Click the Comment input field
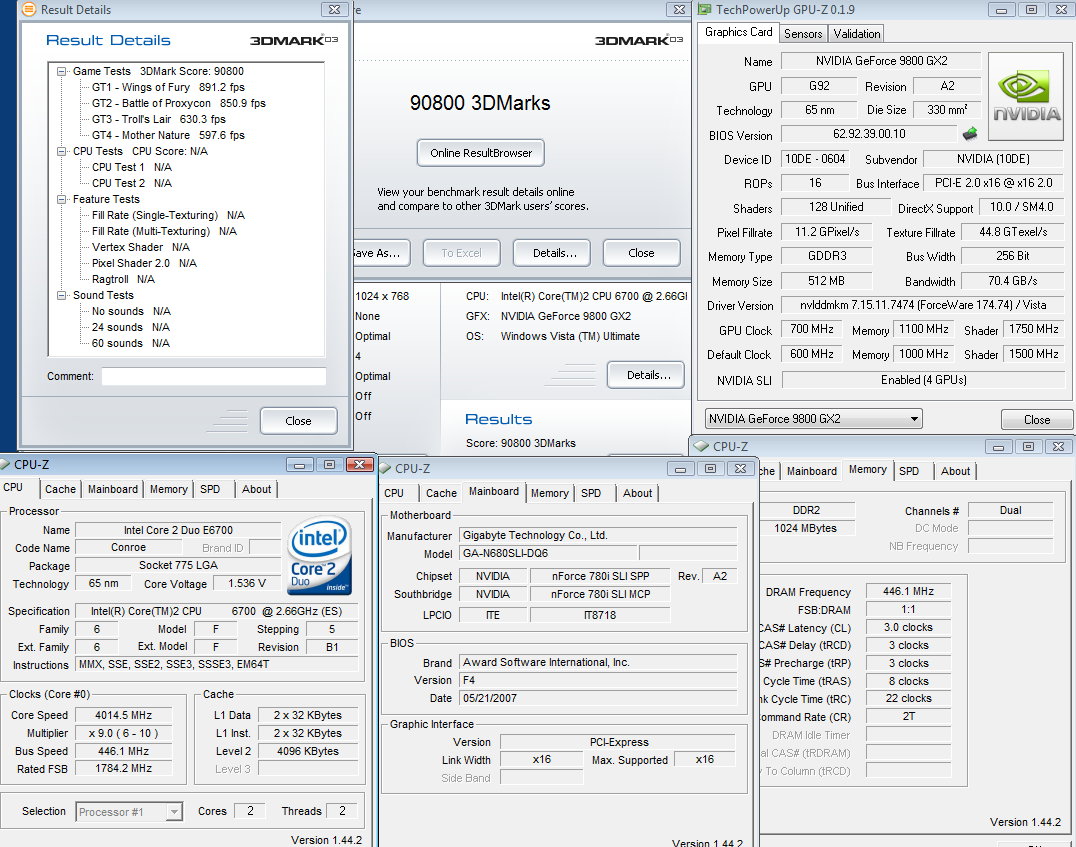1076x847 pixels. 214,377
